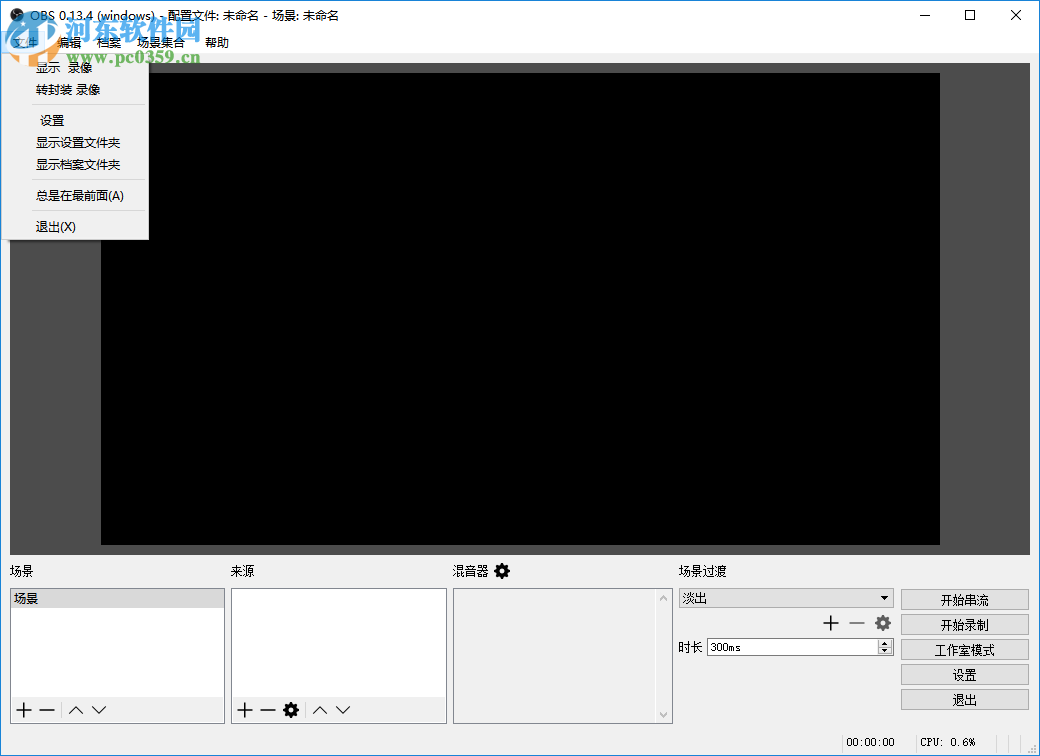Remove the selected scene using the minus icon

pos(45,709)
